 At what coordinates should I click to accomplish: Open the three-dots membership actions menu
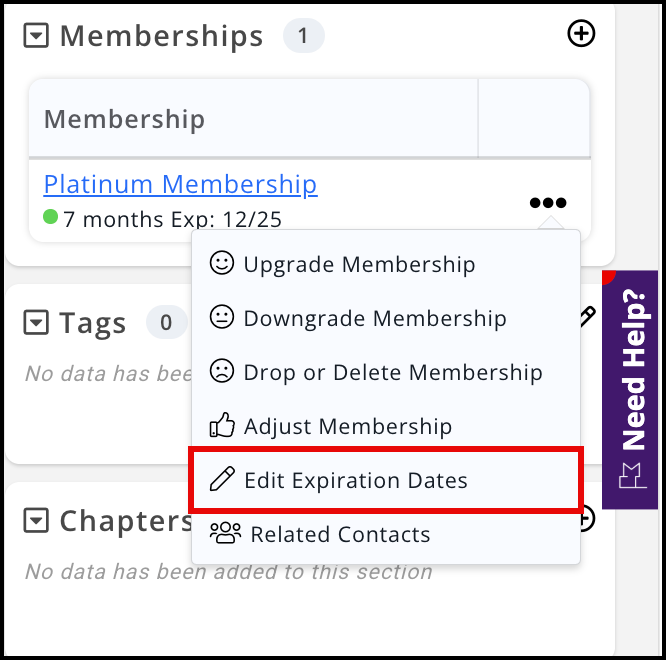548,203
